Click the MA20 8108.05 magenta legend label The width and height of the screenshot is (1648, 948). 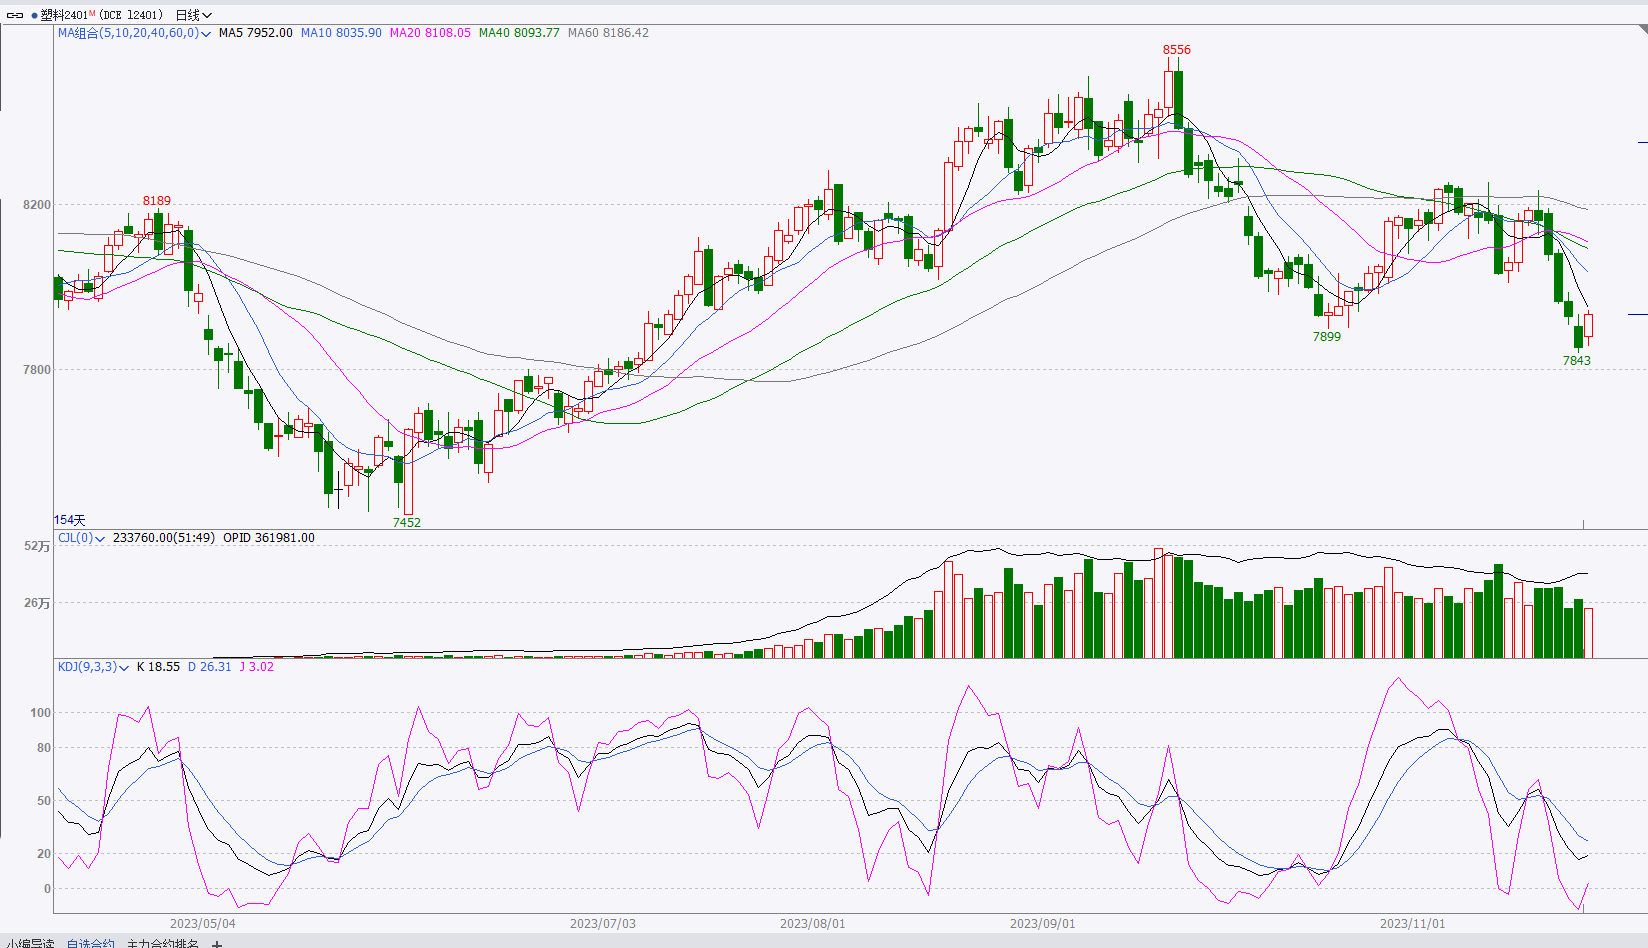pos(430,33)
